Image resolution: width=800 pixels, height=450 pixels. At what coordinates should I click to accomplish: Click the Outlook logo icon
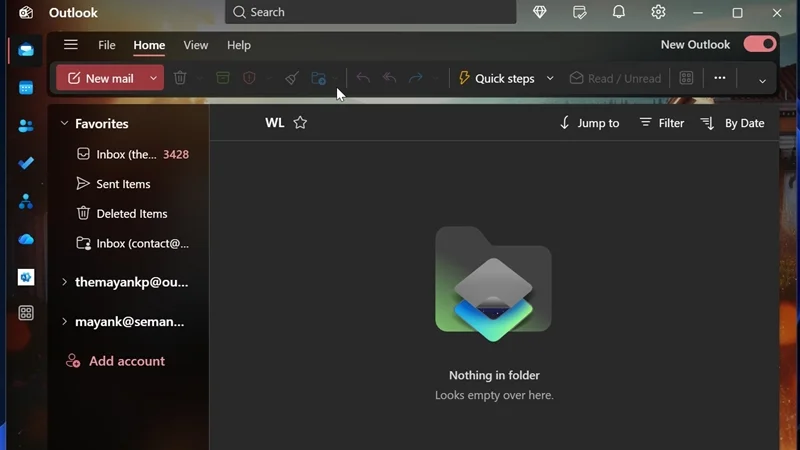pos(26,12)
